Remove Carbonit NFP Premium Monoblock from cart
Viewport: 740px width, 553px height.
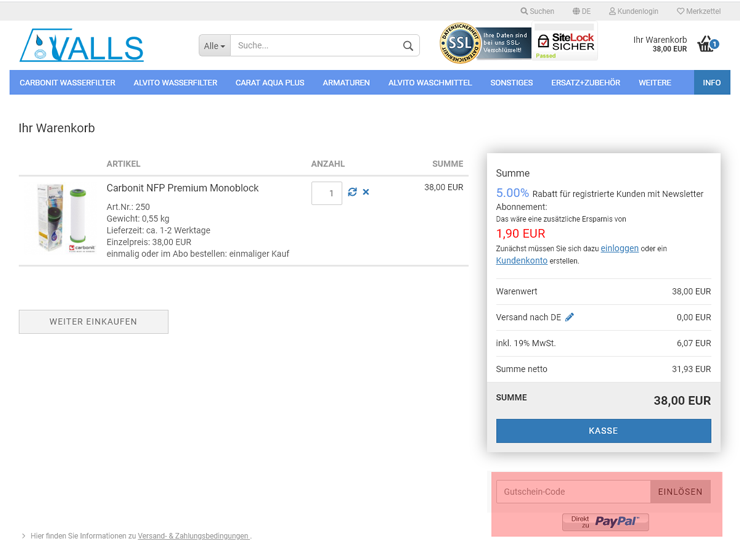pos(366,192)
